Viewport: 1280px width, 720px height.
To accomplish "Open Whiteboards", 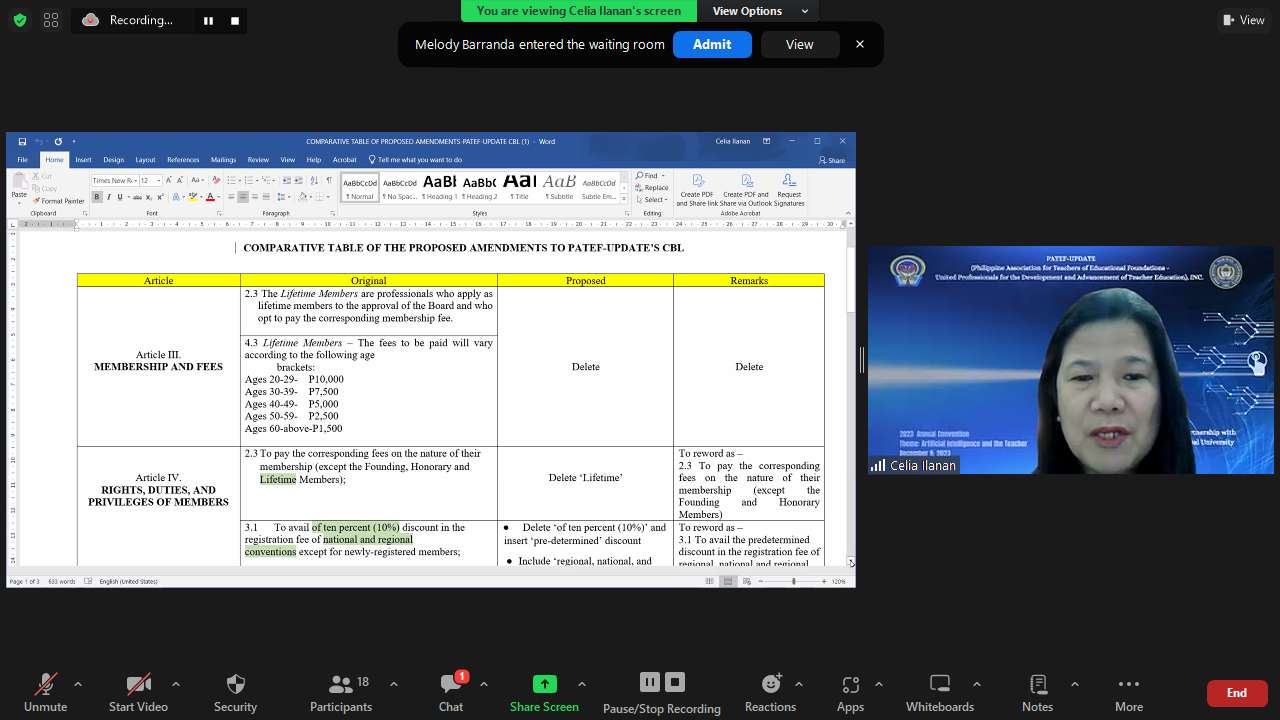I will click(x=939, y=685).
